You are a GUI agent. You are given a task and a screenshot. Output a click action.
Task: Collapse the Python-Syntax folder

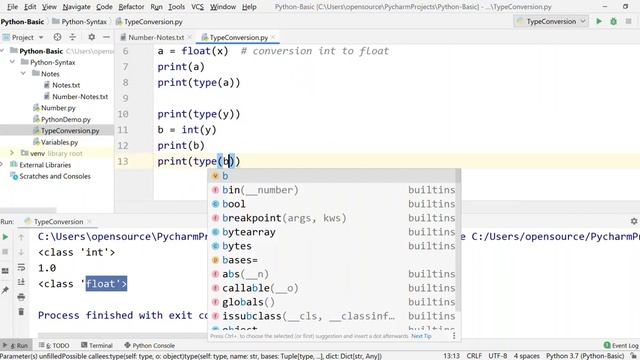13,62
